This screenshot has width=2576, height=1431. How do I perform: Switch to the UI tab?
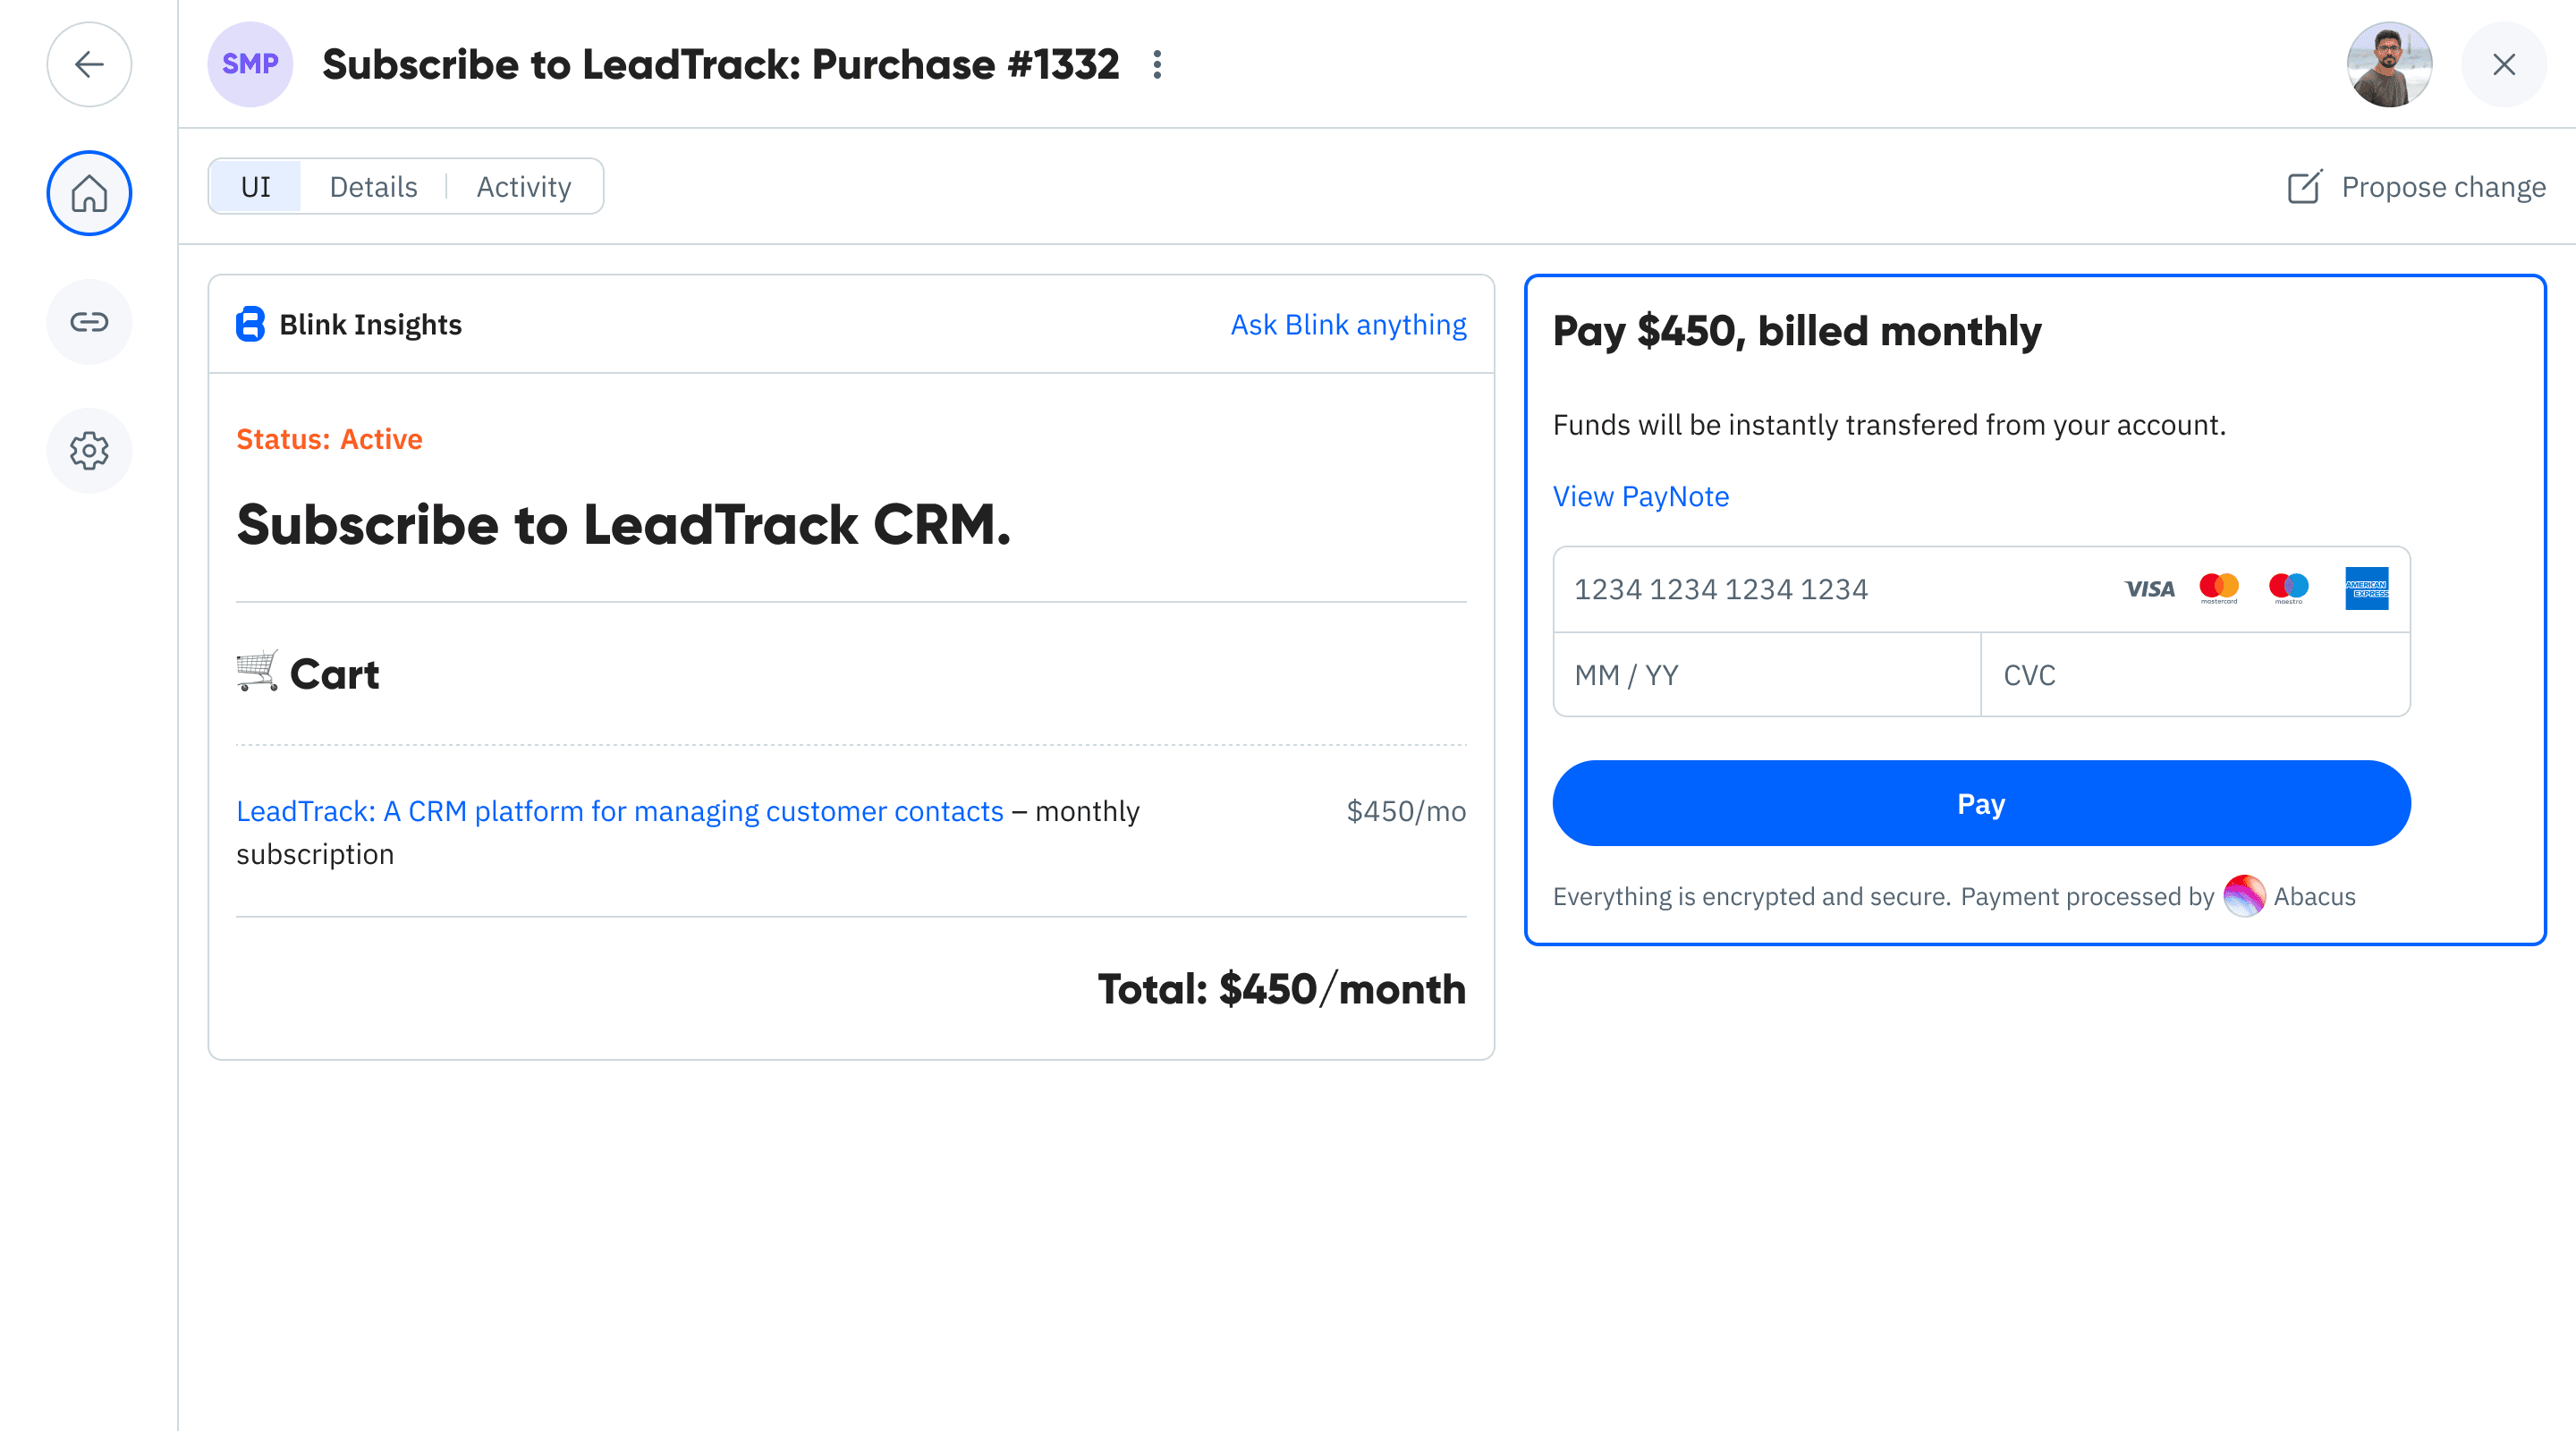click(256, 187)
